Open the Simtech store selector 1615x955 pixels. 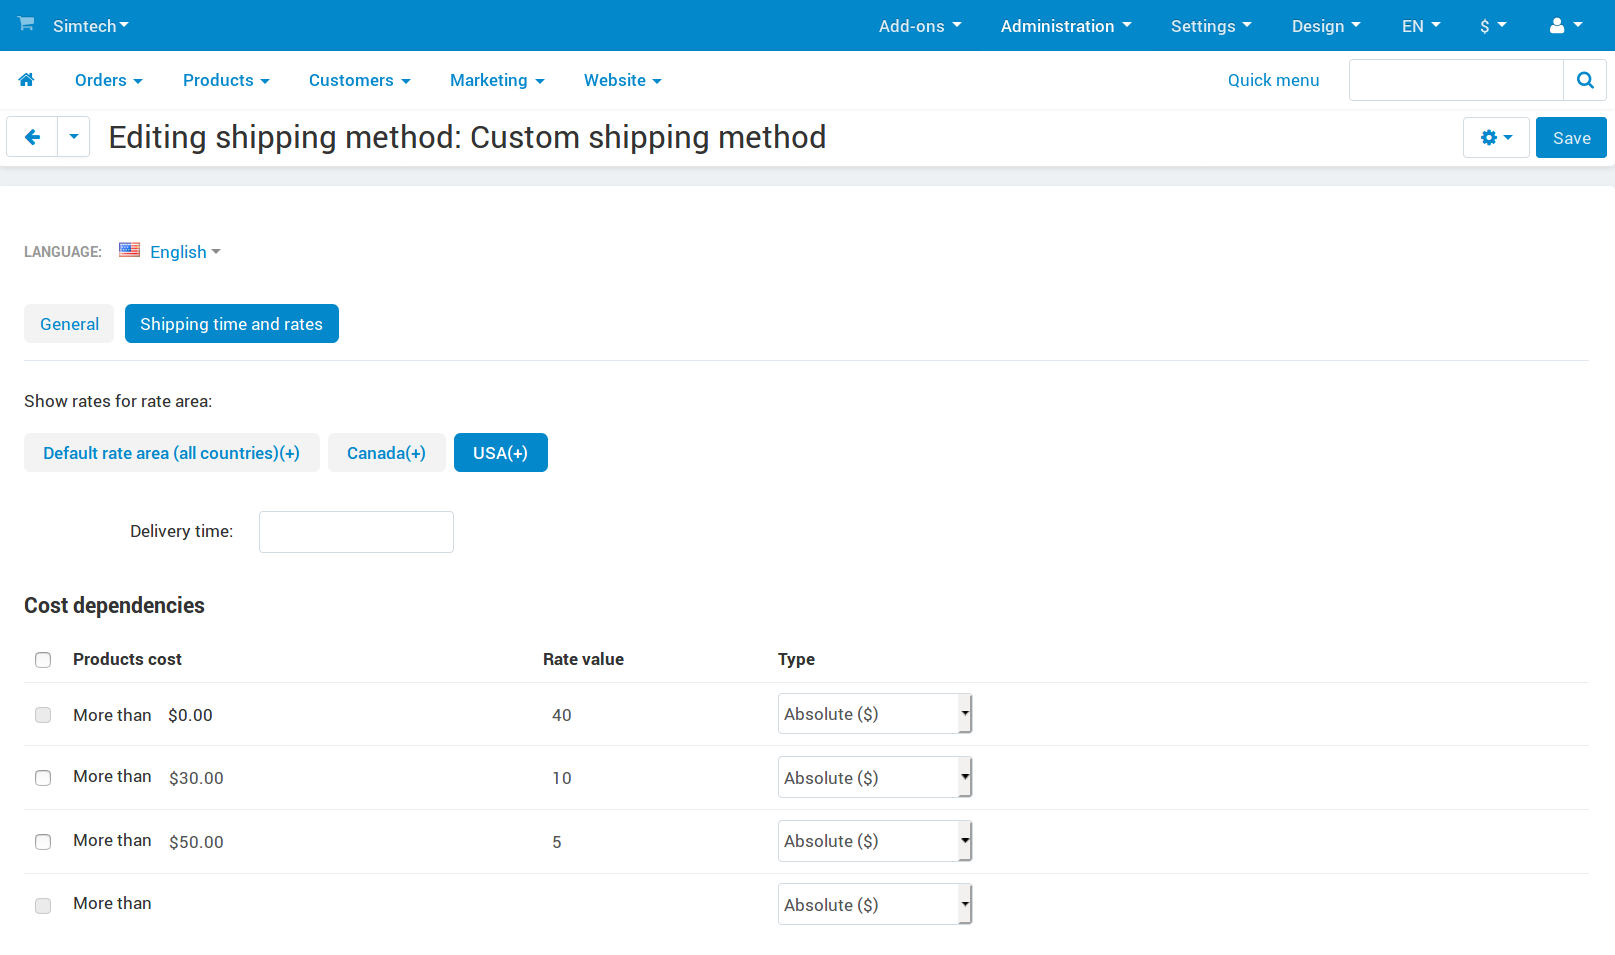pos(91,26)
